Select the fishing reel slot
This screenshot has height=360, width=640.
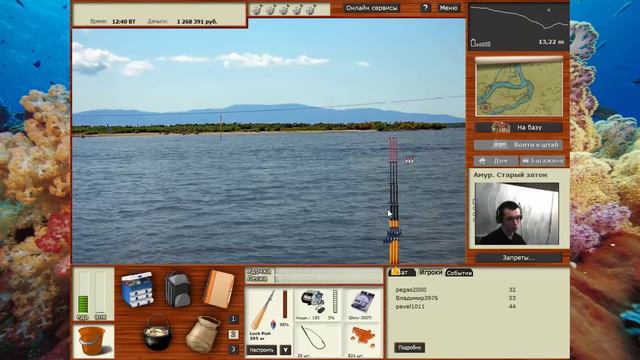(x=317, y=304)
